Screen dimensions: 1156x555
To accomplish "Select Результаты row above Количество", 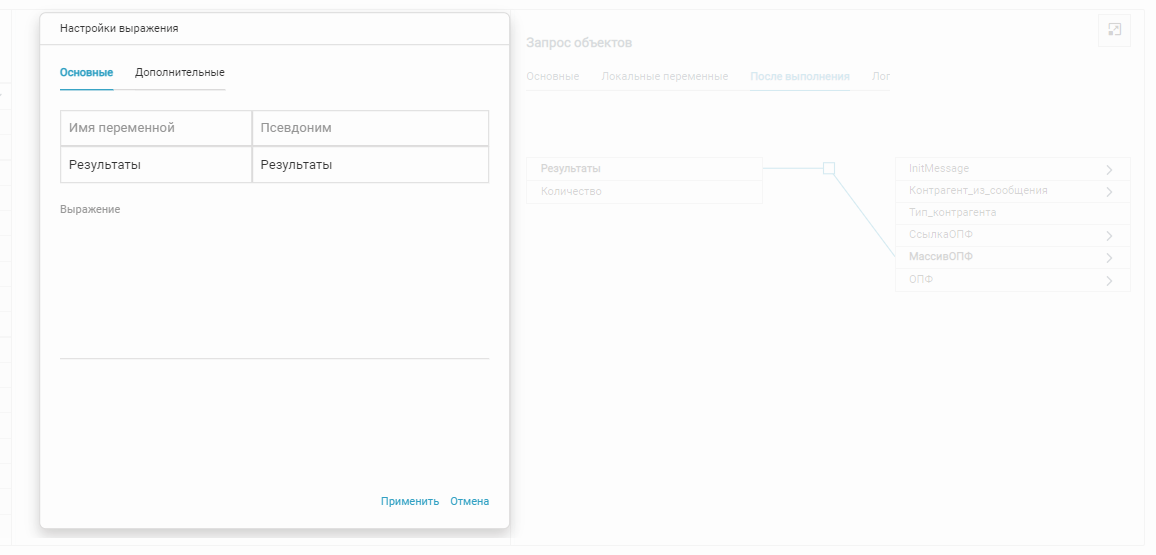I will tap(644, 169).
